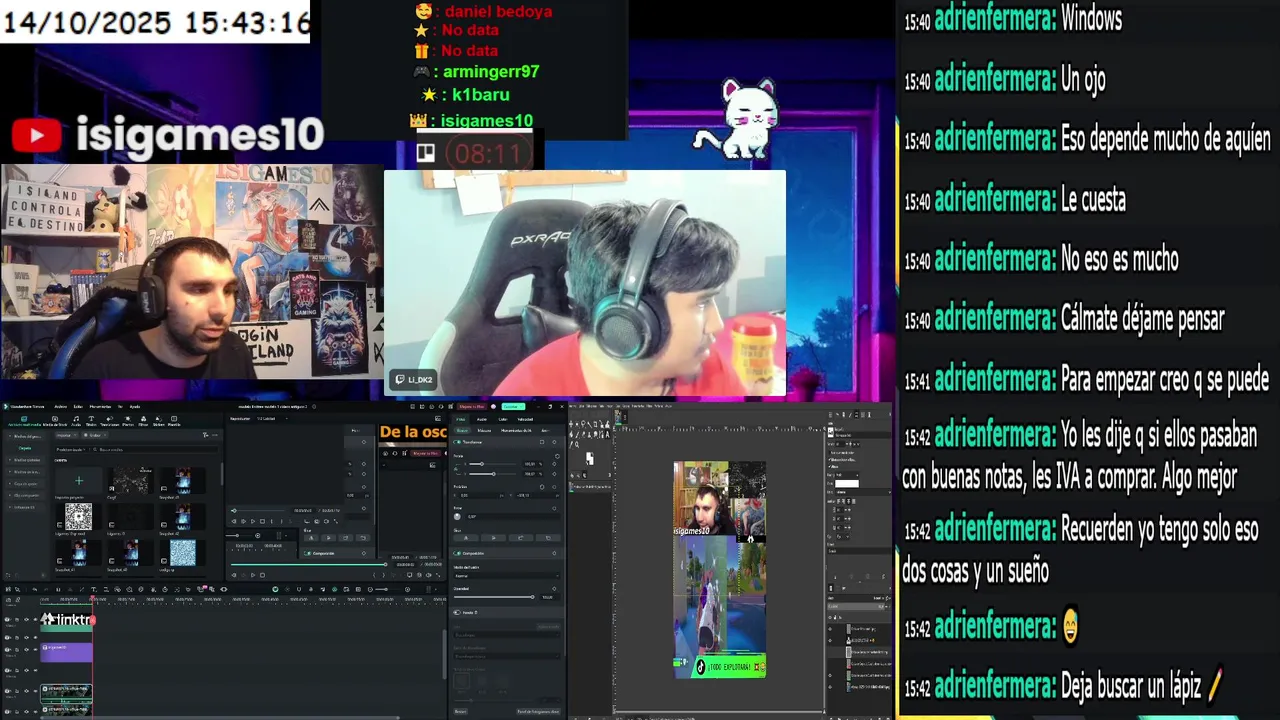Open the Transiciones tab
The image size is (1280, 720).
[110, 421]
